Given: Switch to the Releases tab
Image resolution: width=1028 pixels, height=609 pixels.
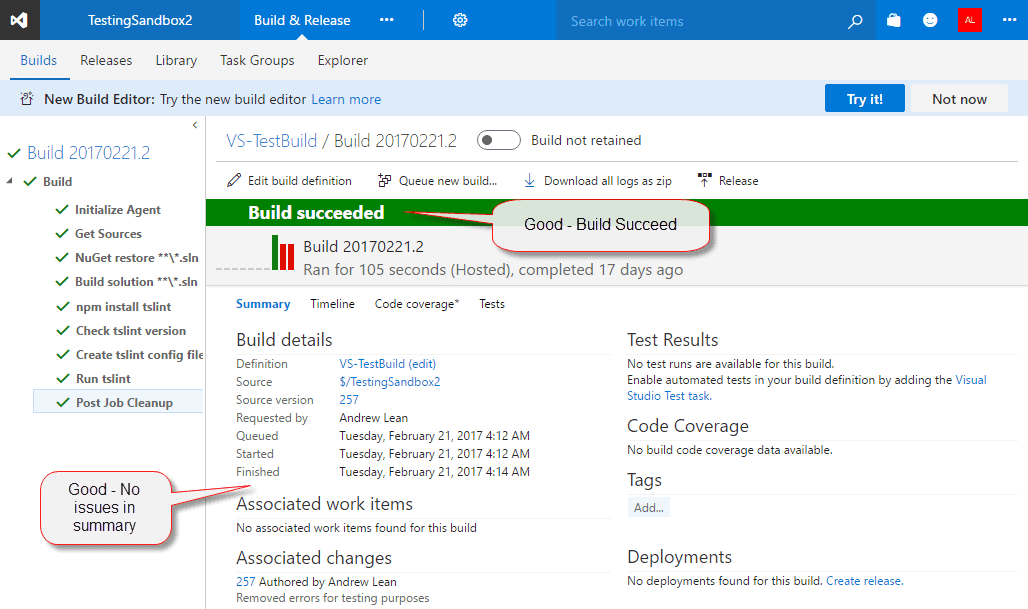Looking at the screenshot, I should (106, 61).
